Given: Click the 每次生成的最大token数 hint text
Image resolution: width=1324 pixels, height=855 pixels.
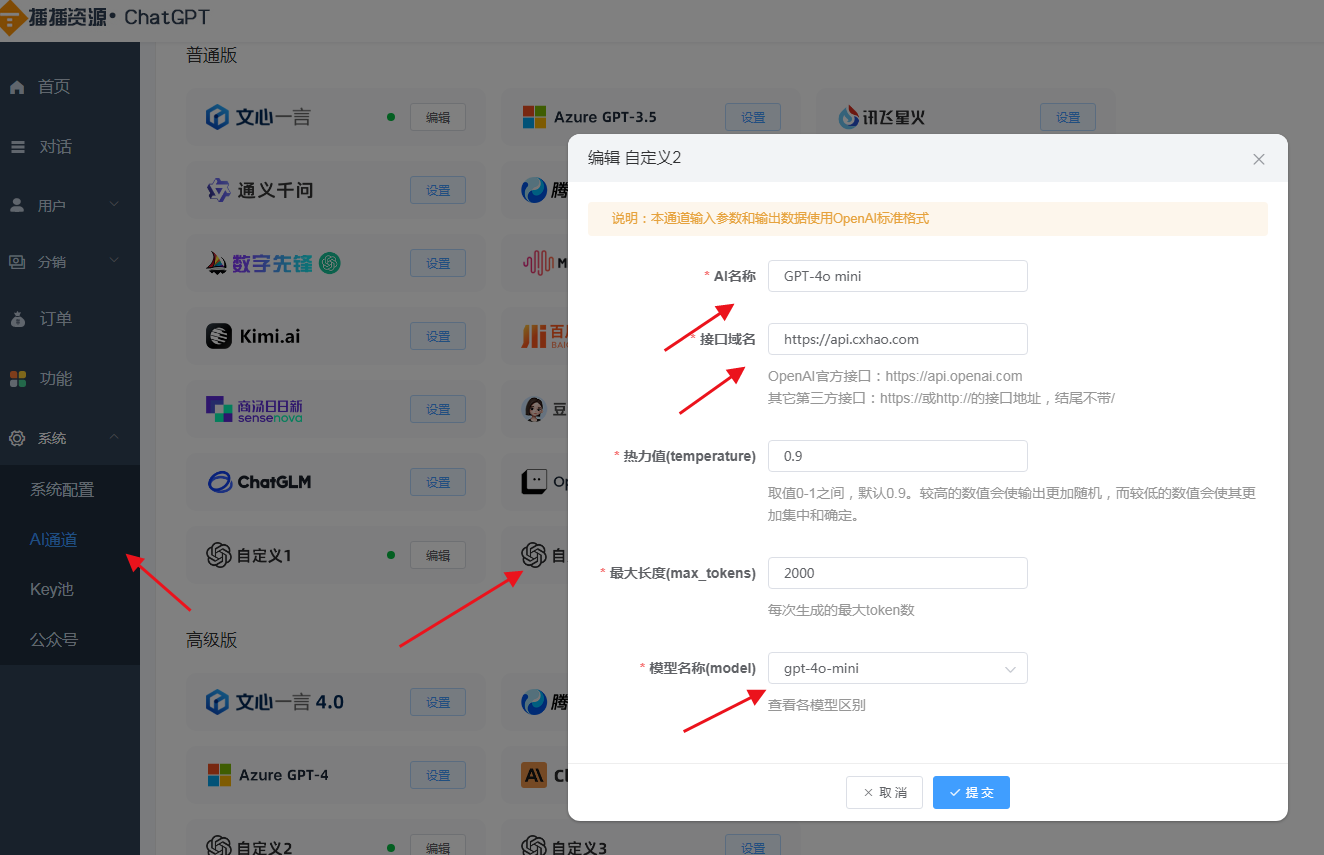Looking at the screenshot, I should click(x=841, y=610).
